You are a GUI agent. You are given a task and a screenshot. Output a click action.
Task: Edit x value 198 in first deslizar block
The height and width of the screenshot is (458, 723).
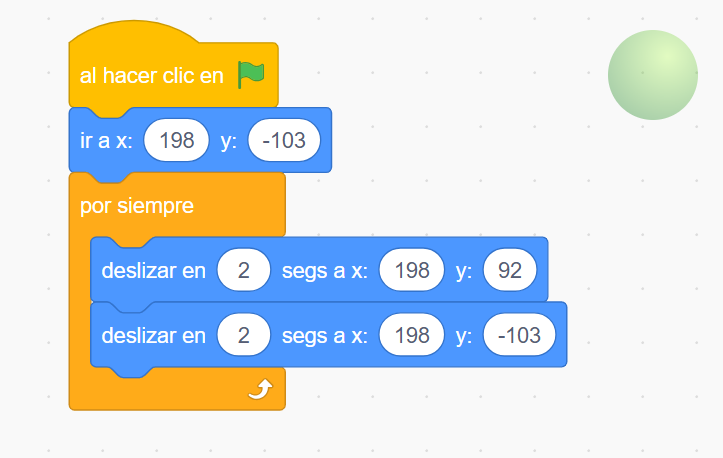point(412,270)
